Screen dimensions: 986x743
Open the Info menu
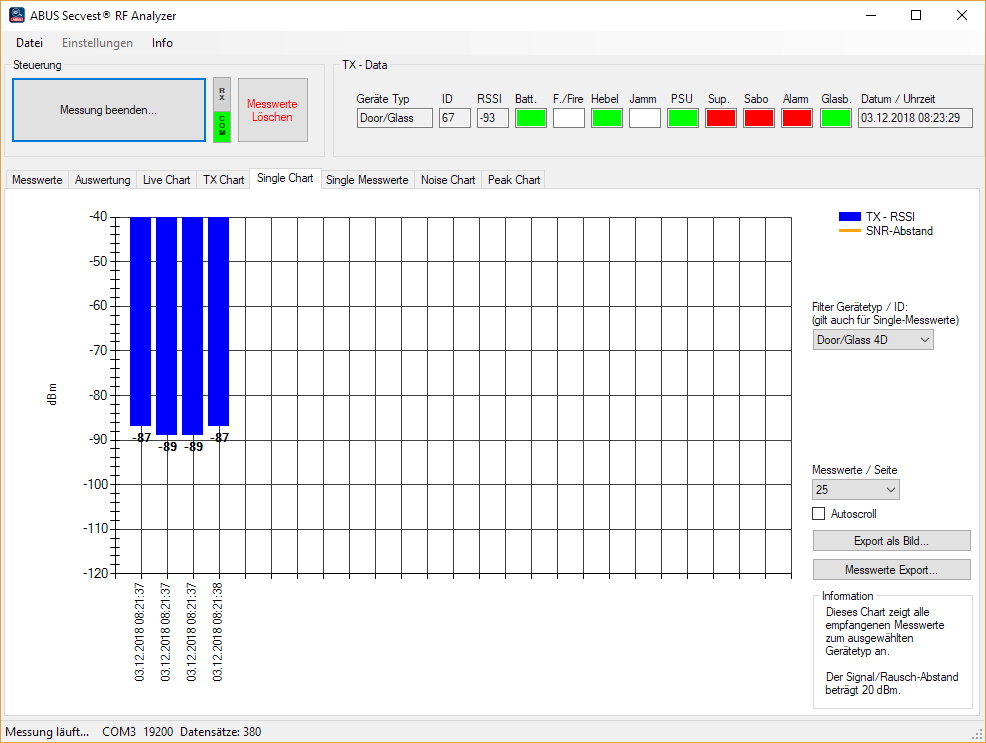coord(162,43)
